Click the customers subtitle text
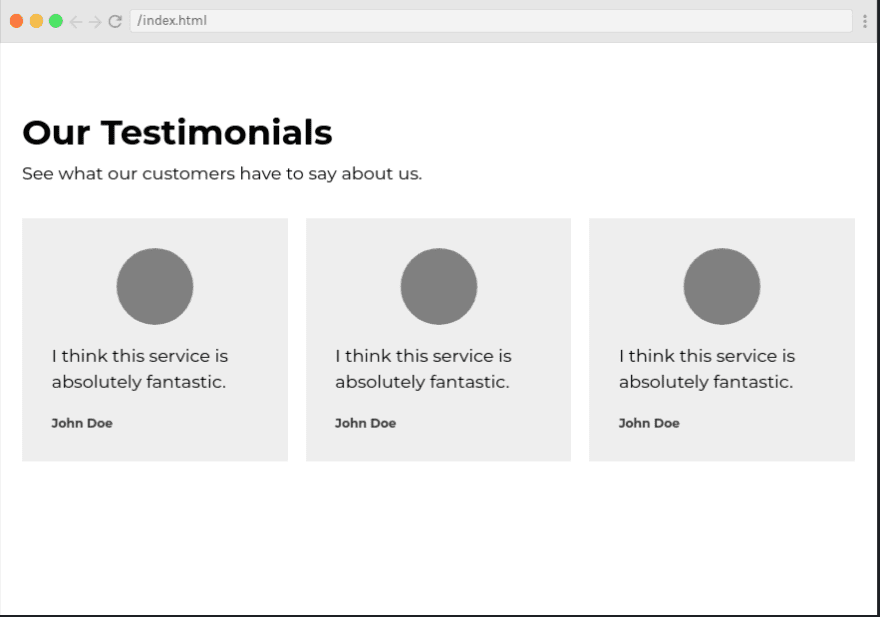 tap(222, 173)
